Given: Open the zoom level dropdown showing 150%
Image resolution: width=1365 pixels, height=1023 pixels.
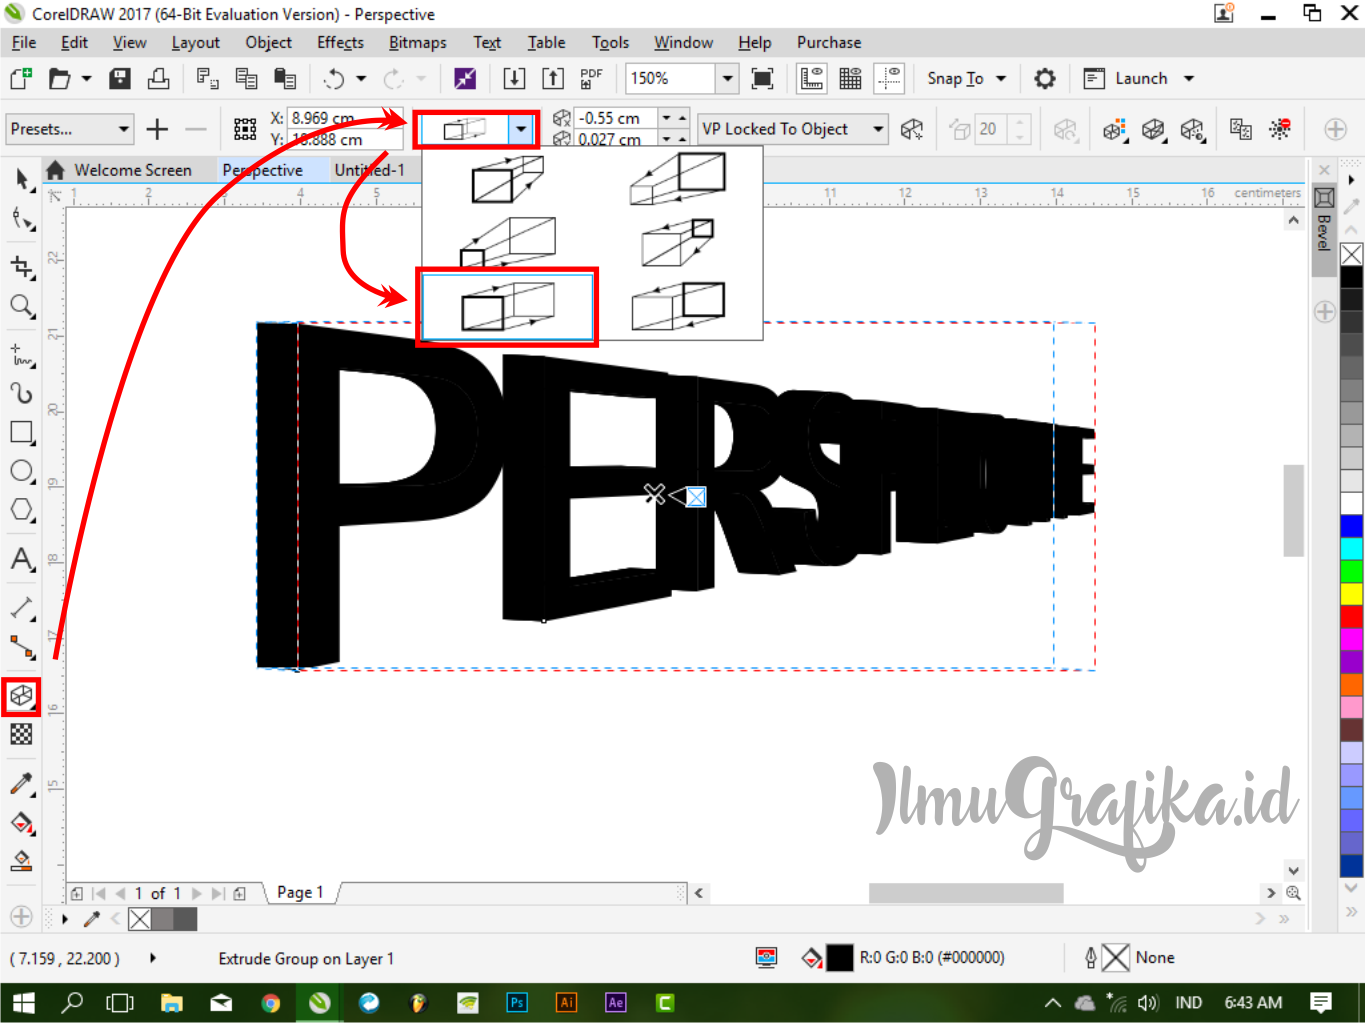Looking at the screenshot, I should click(727, 78).
